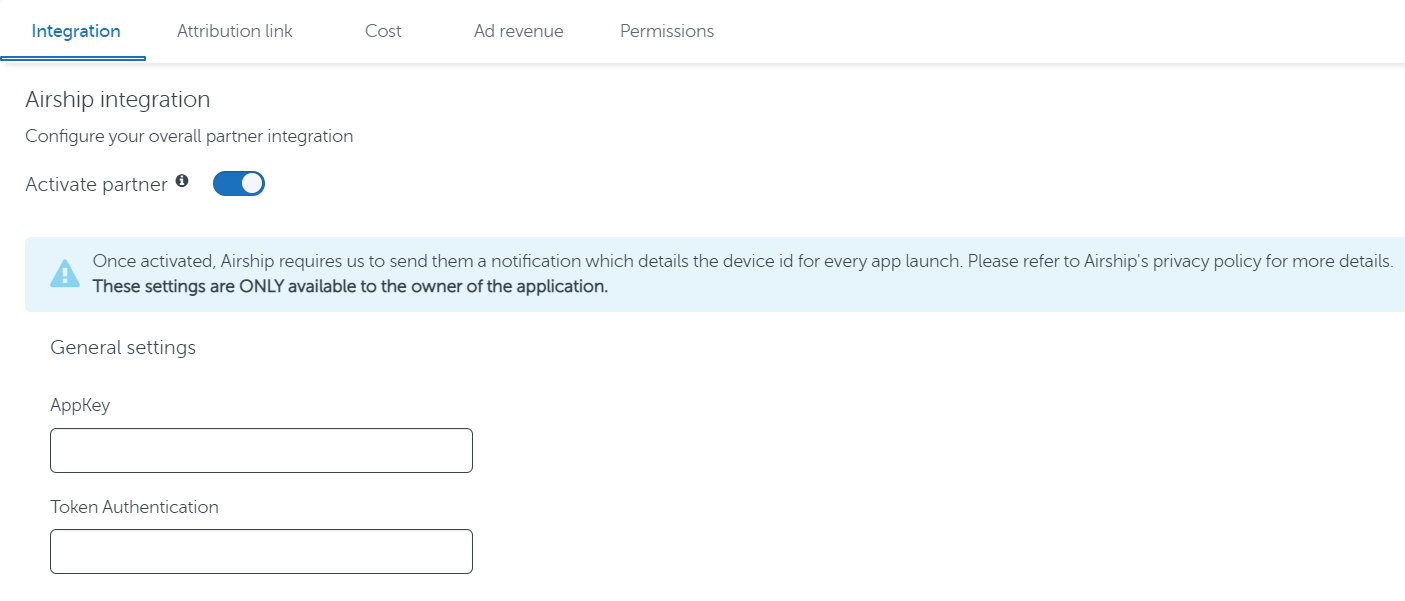Image resolution: width=1405 pixels, height=601 pixels.
Task: Click the 'General settings' heading
Action: (123, 347)
